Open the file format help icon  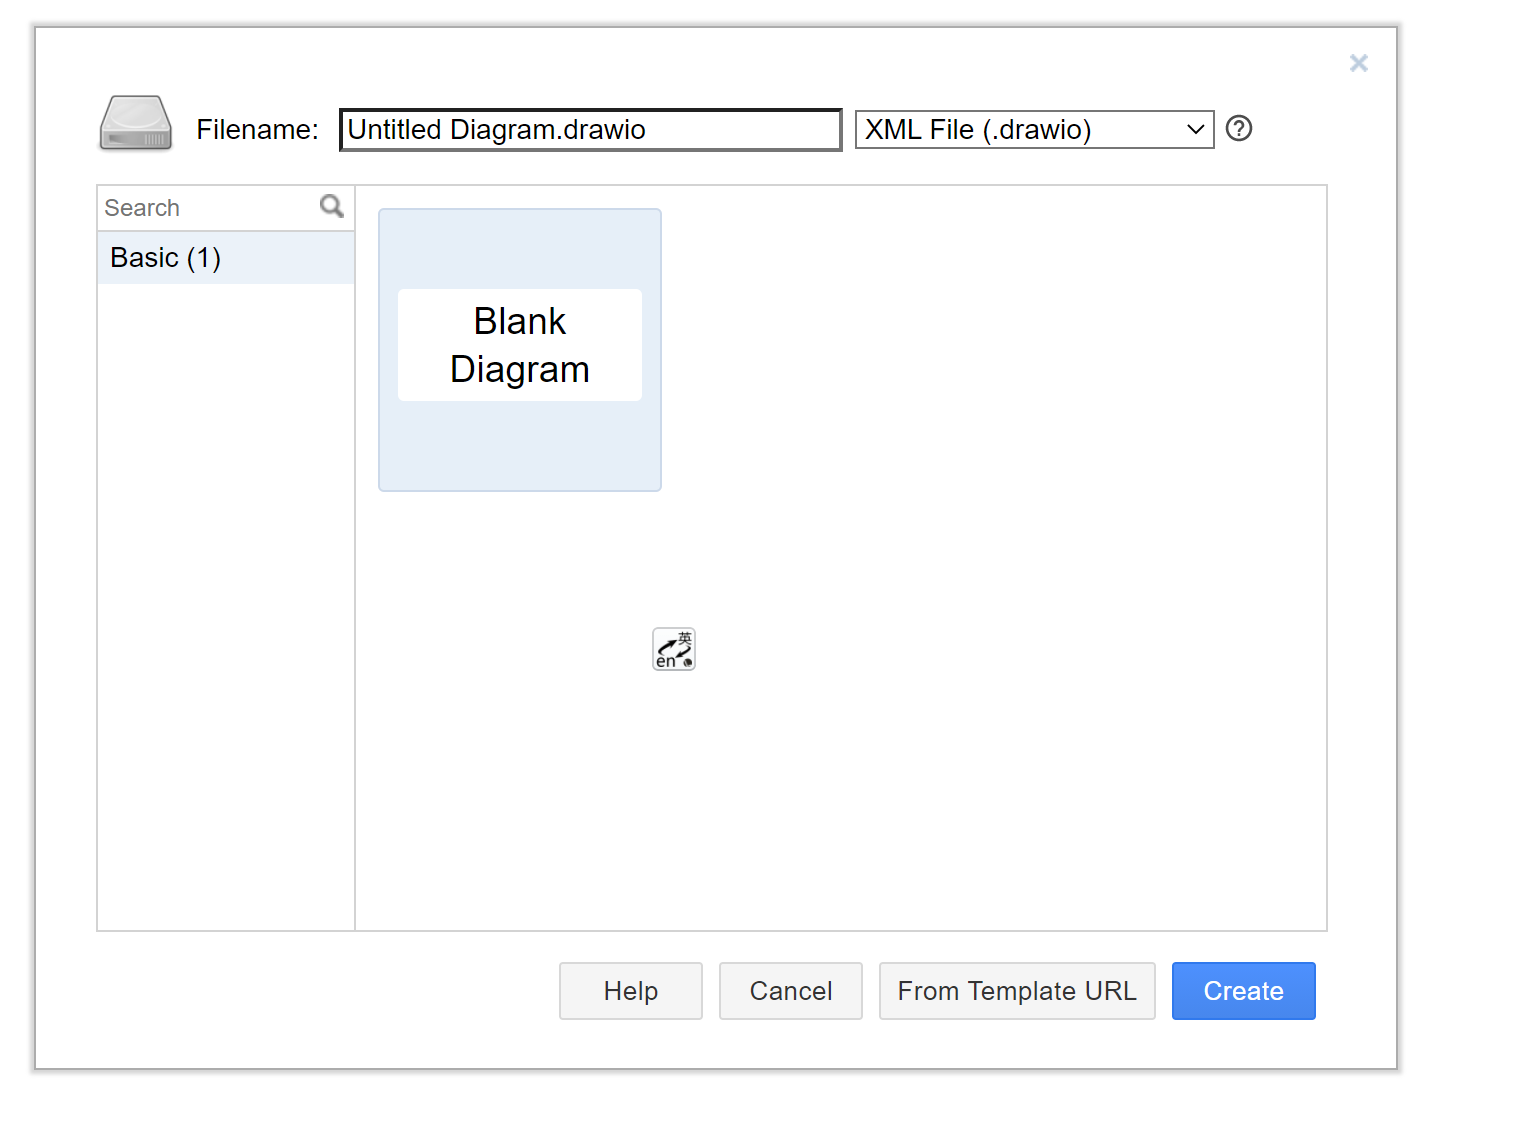tap(1239, 129)
